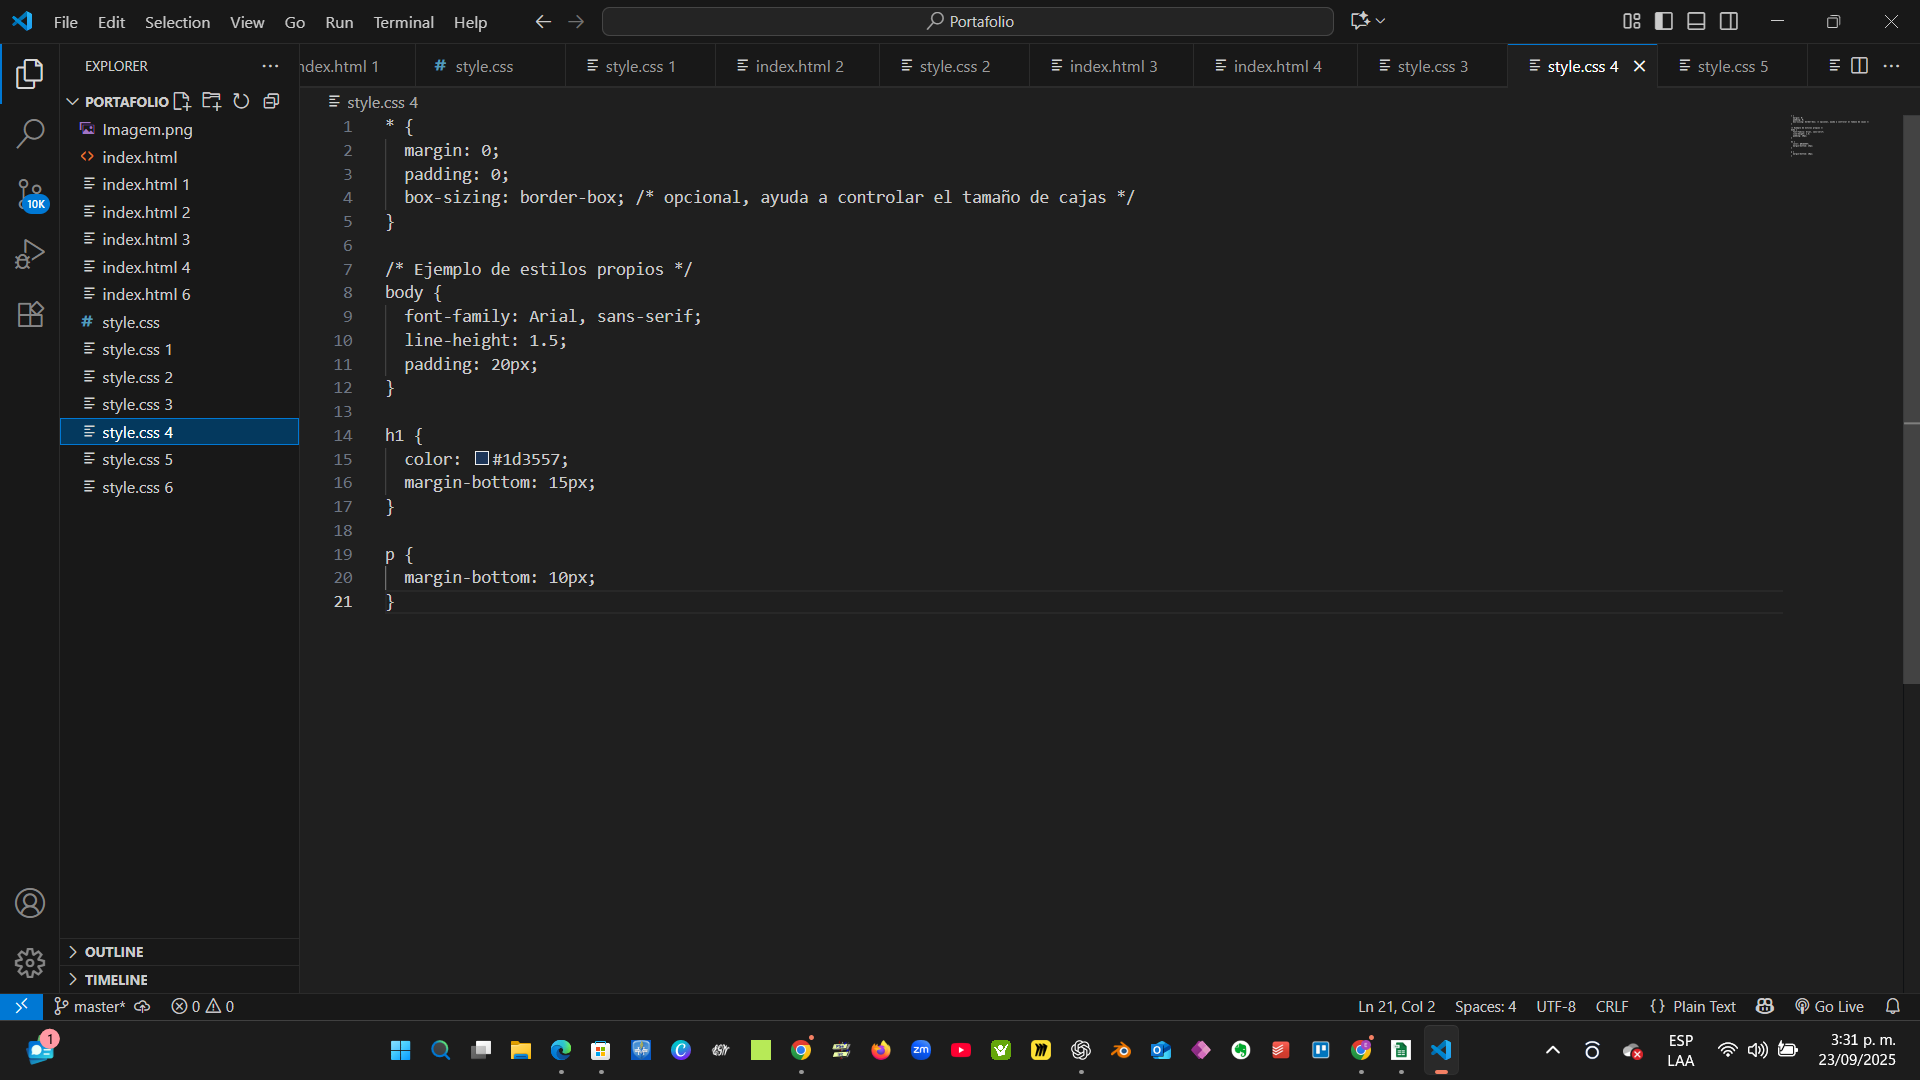Click master* branch in status bar
The width and height of the screenshot is (1920, 1080).
click(x=90, y=1006)
